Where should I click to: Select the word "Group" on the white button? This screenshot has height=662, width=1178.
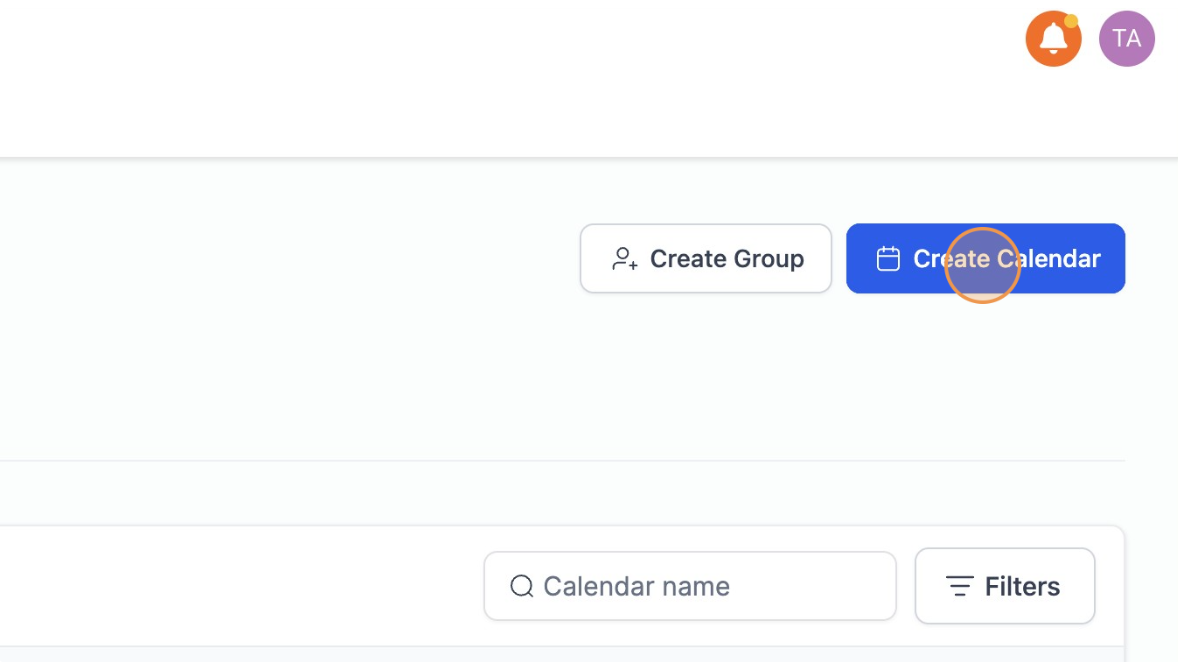(765, 259)
